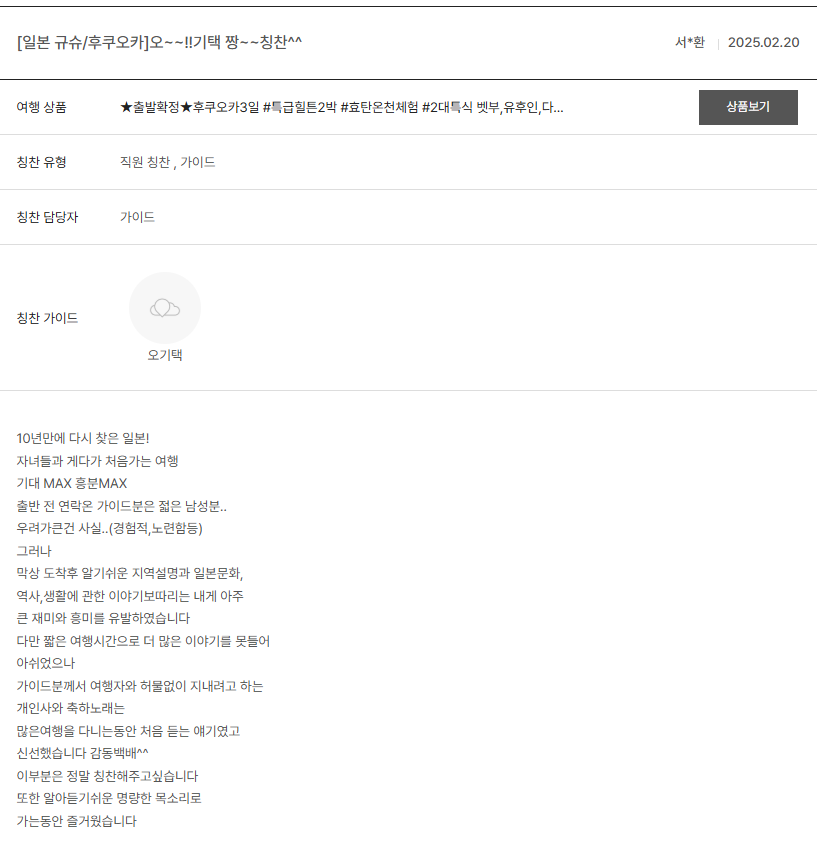Open the 후쿠오카3일 travel product title

point(341,107)
